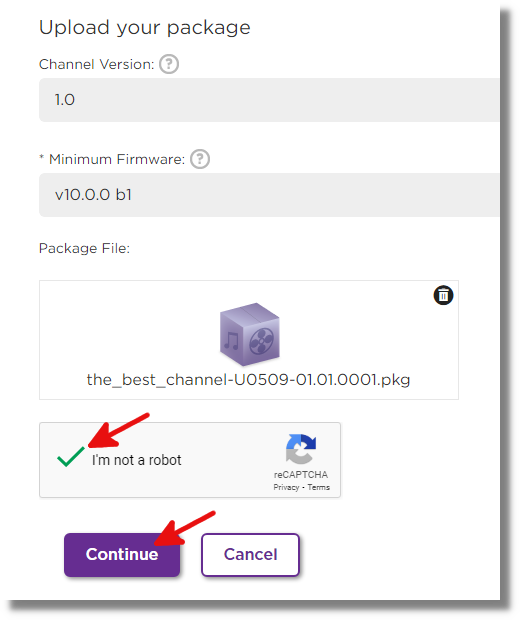This screenshot has width=520, height=620.
Task: Click the Minimum Firmware help question icon
Action: tap(200, 159)
